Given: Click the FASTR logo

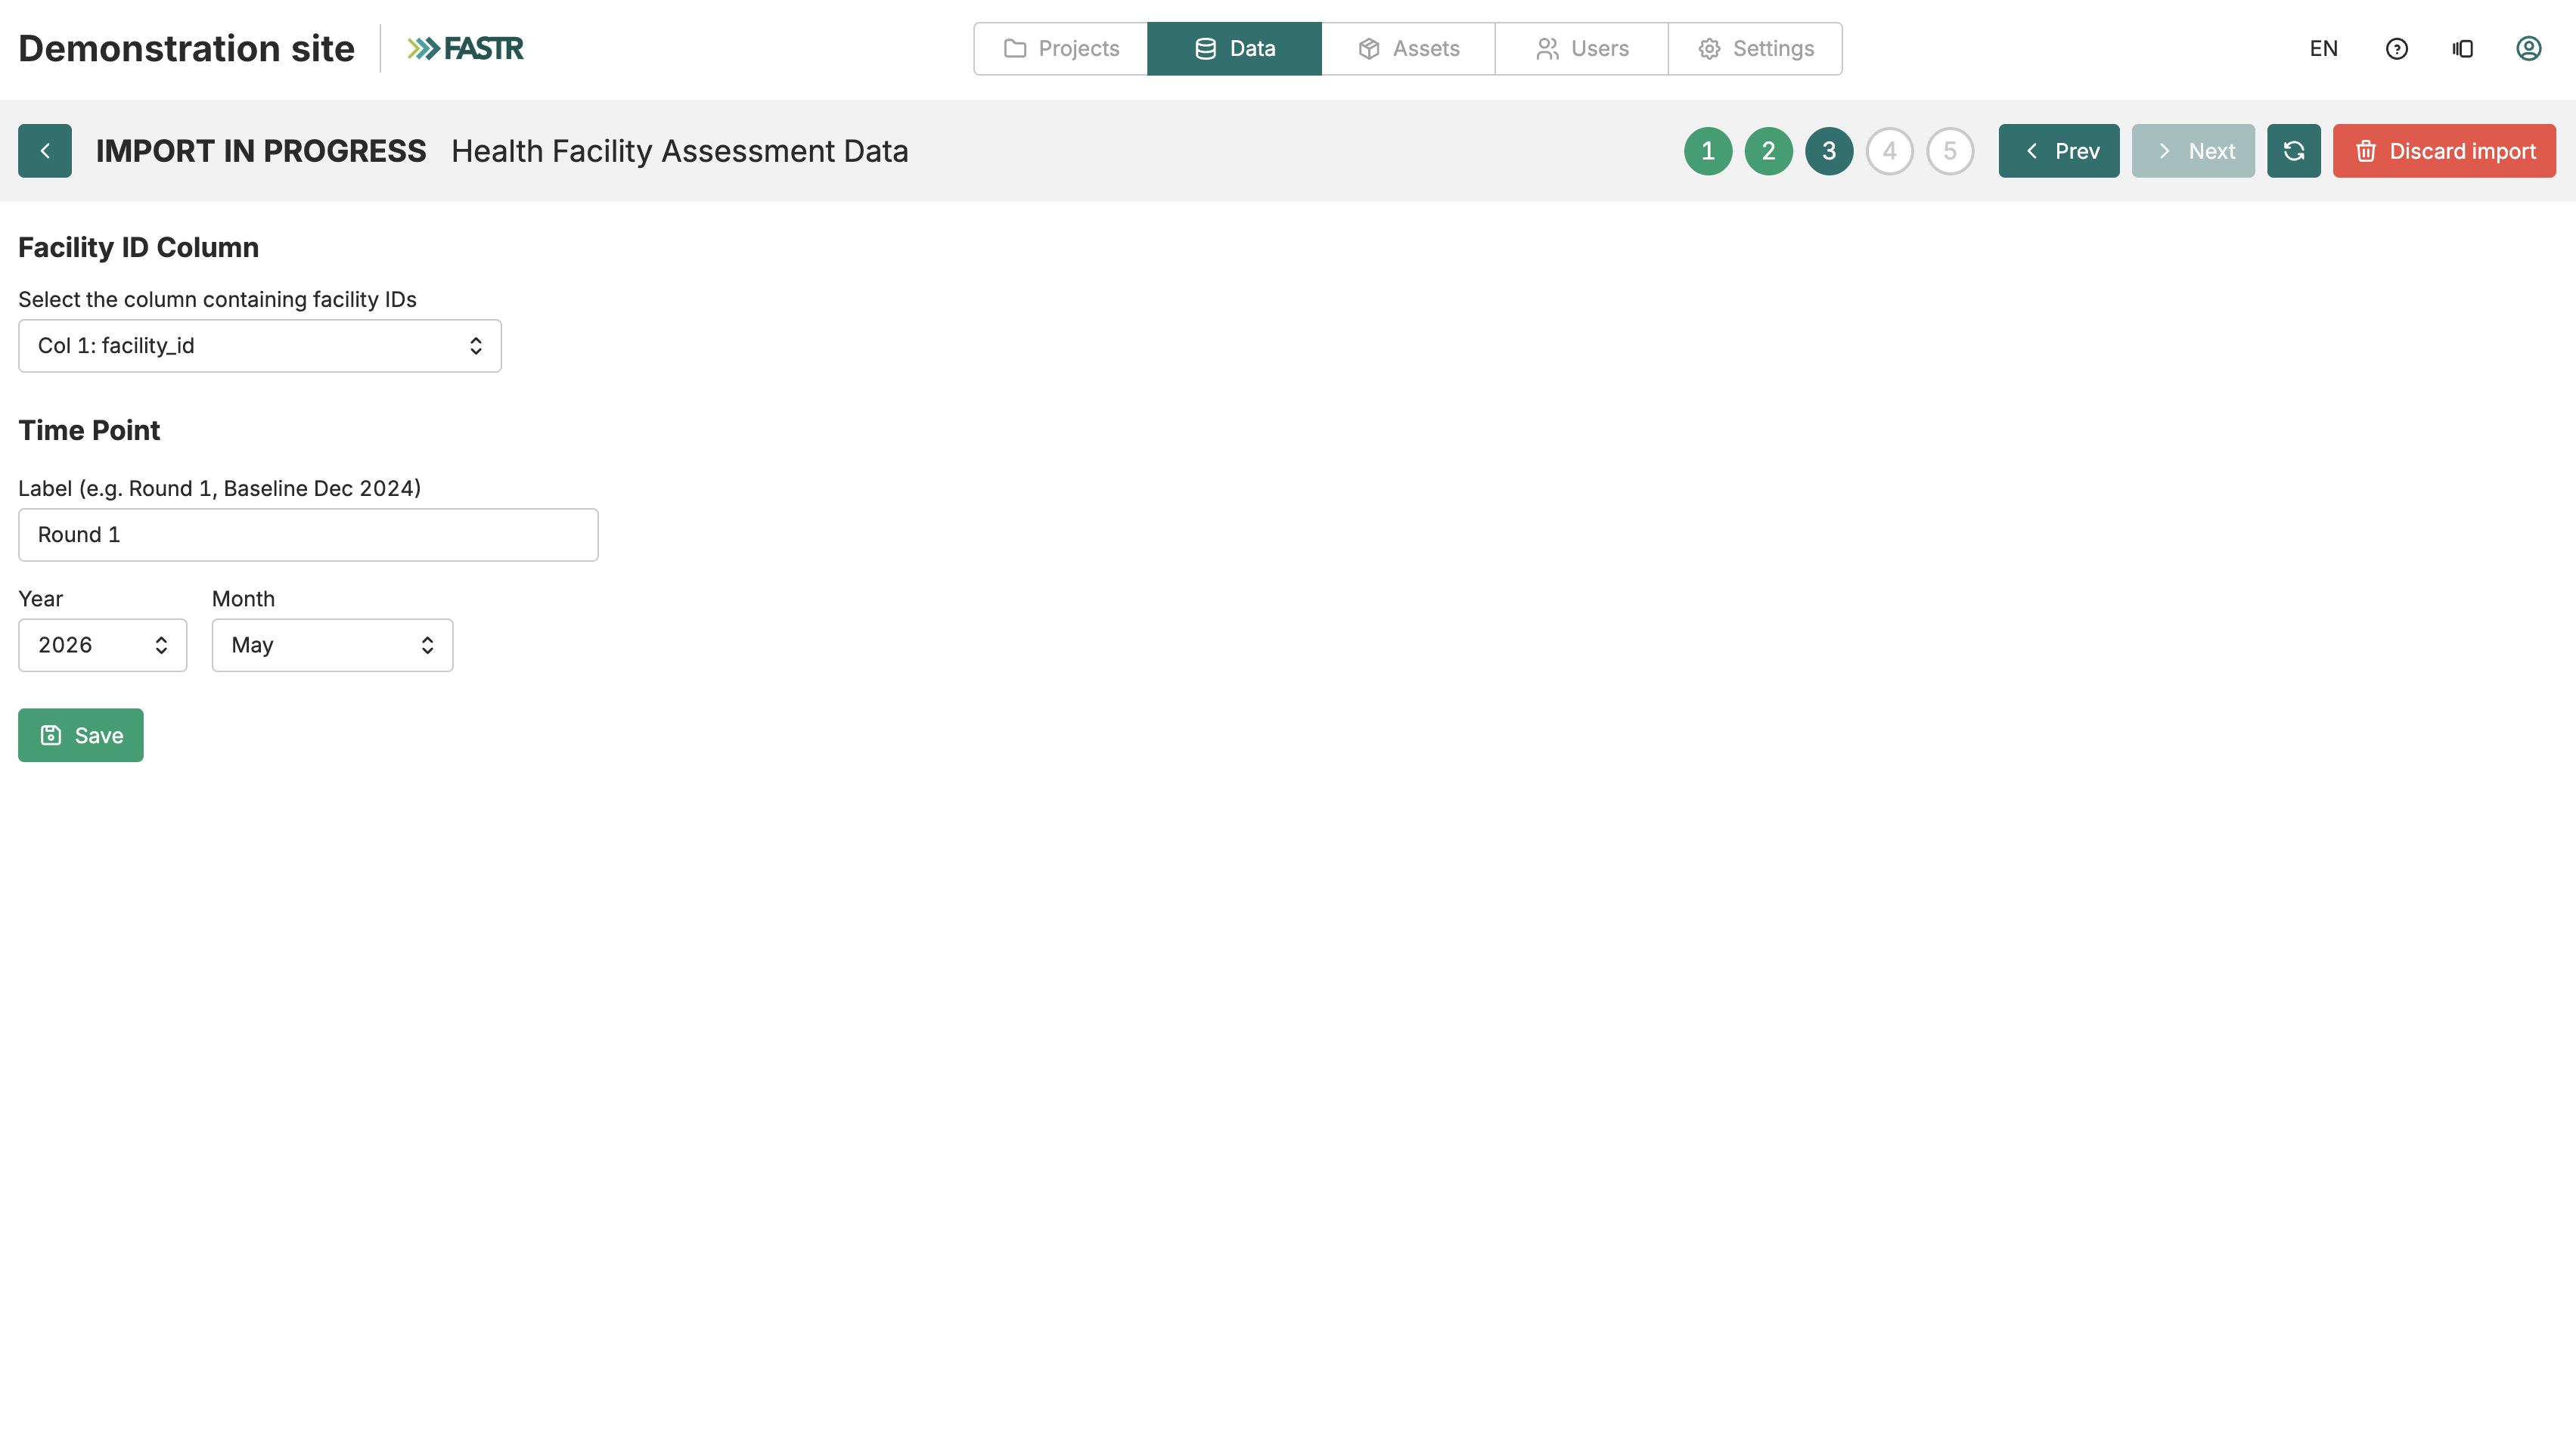Looking at the screenshot, I should pyautogui.click(x=465, y=48).
